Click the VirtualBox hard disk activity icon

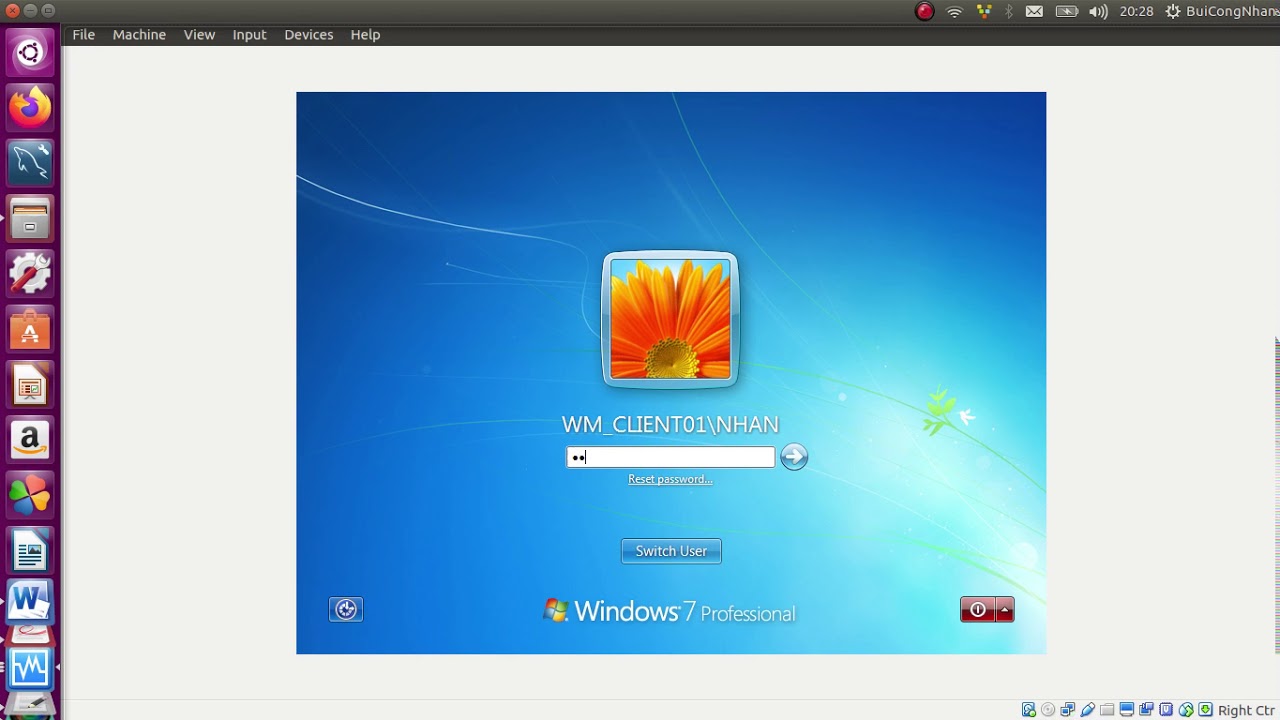(1029, 710)
